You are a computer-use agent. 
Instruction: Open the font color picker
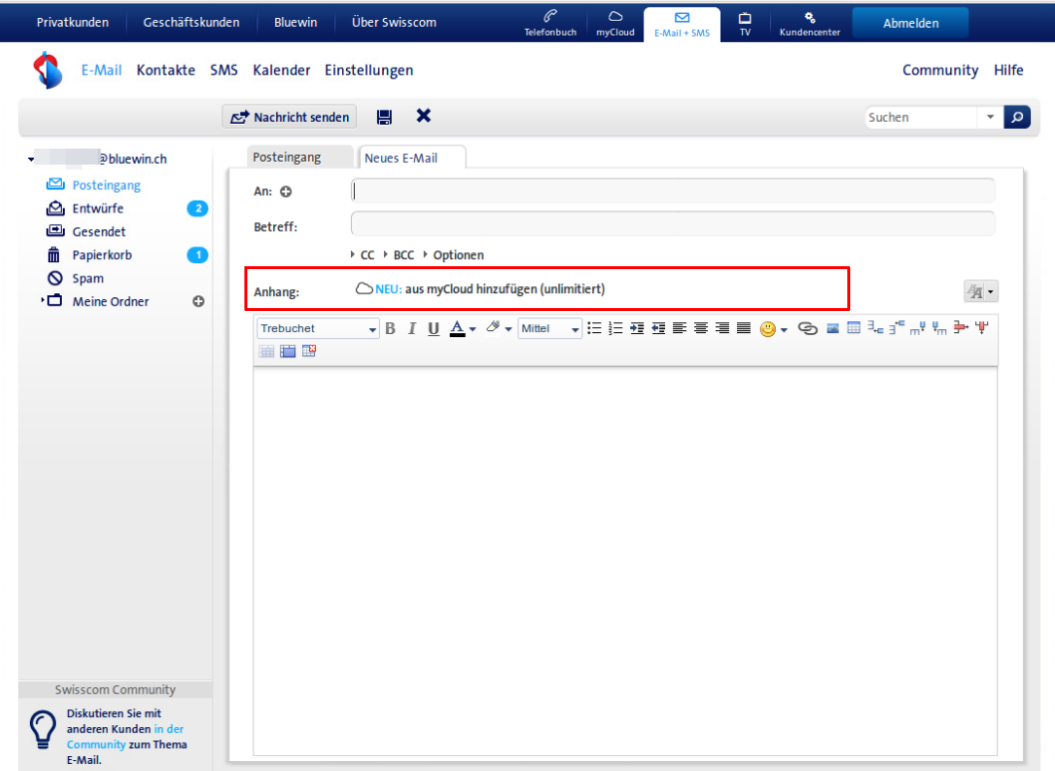[x=461, y=329]
